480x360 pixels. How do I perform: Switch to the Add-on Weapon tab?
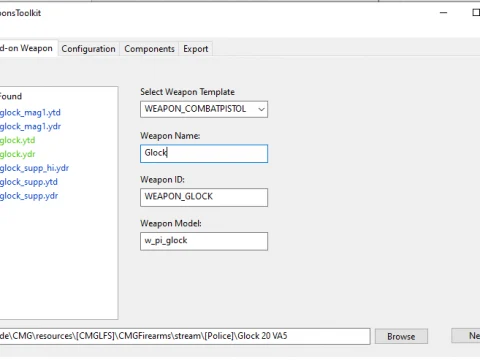28,48
